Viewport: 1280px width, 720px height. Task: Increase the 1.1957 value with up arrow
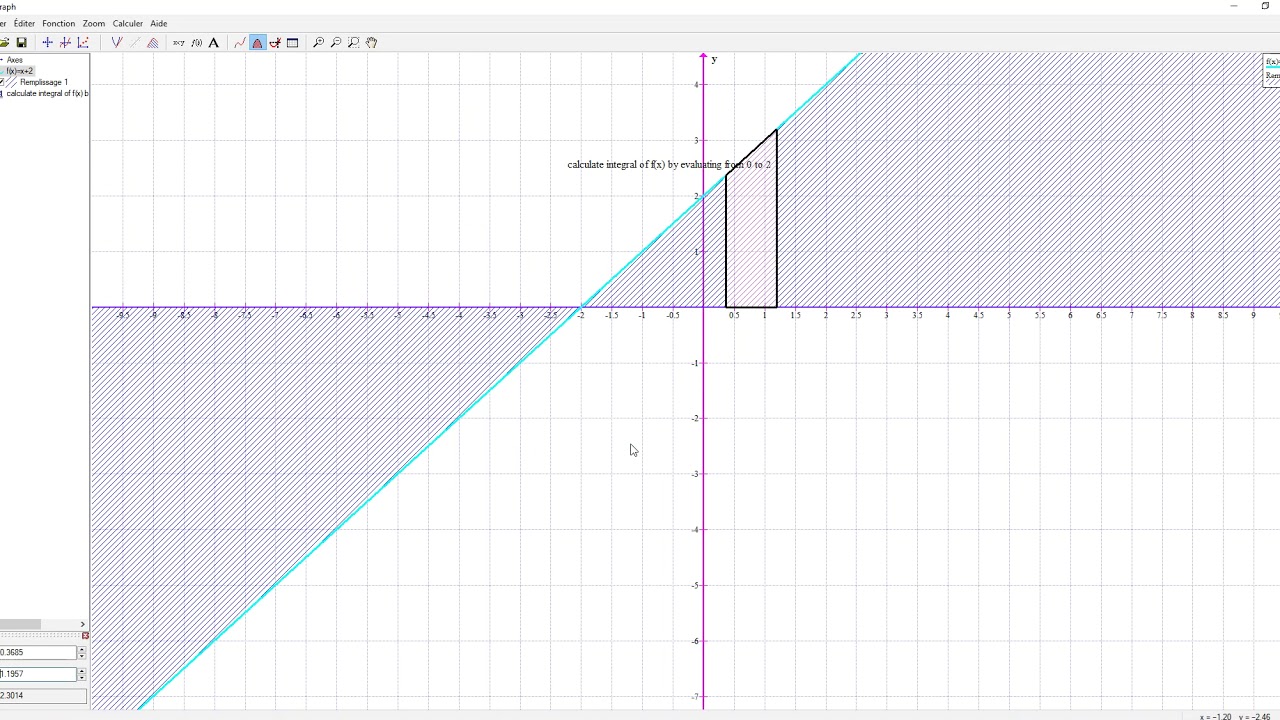point(81,671)
